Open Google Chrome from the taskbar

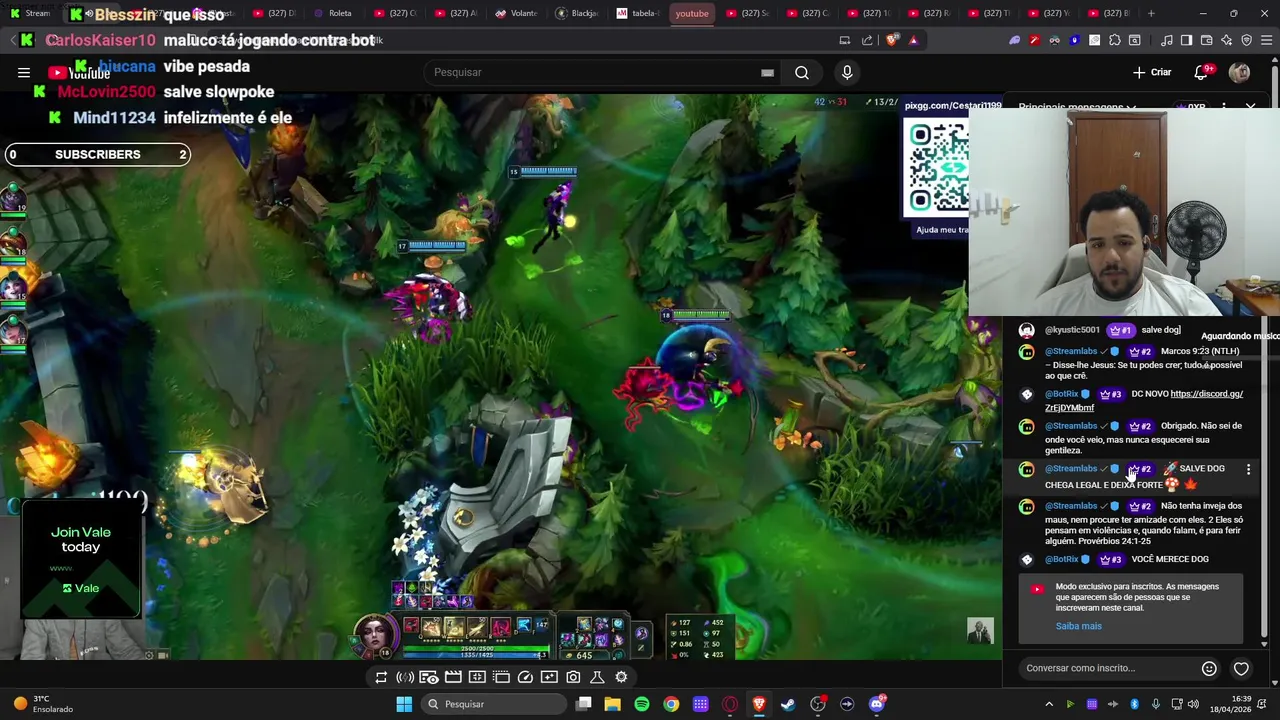tap(671, 704)
